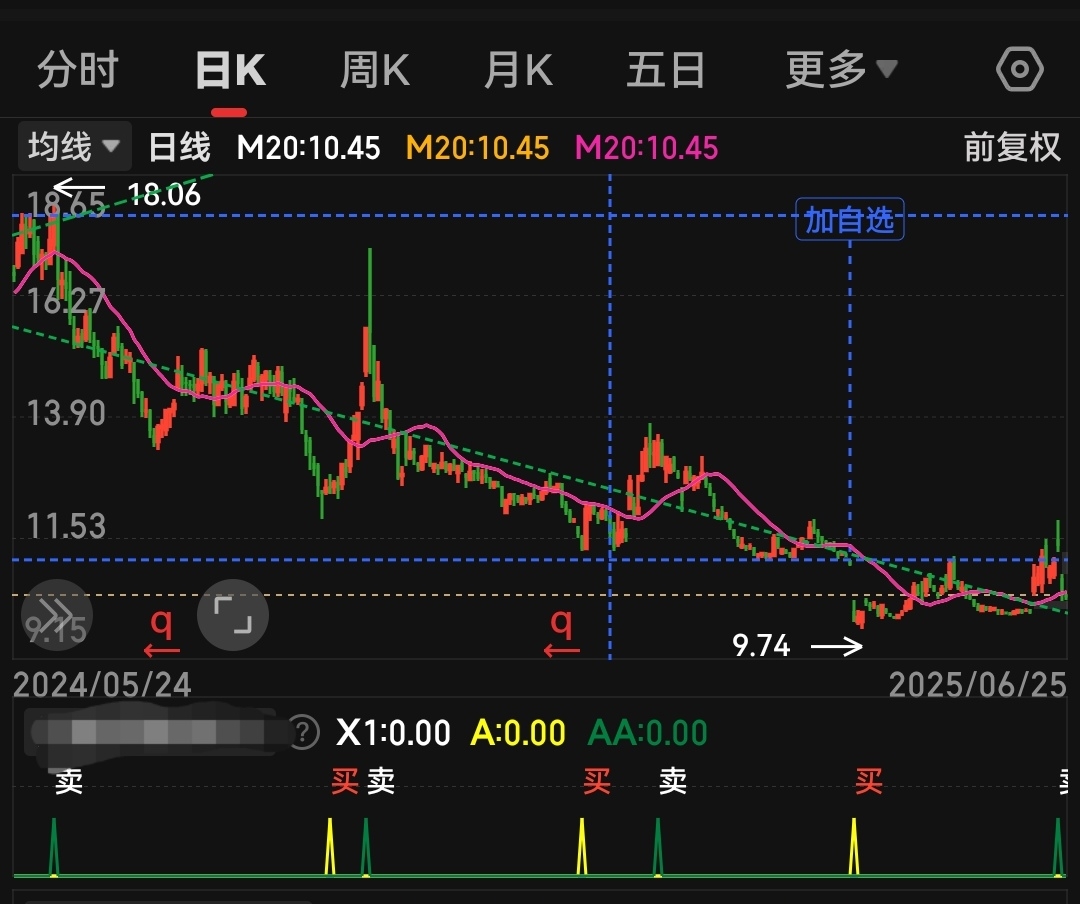Tap the X1:0.00 indicator value
Image resolution: width=1080 pixels, height=904 pixels.
click(393, 732)
